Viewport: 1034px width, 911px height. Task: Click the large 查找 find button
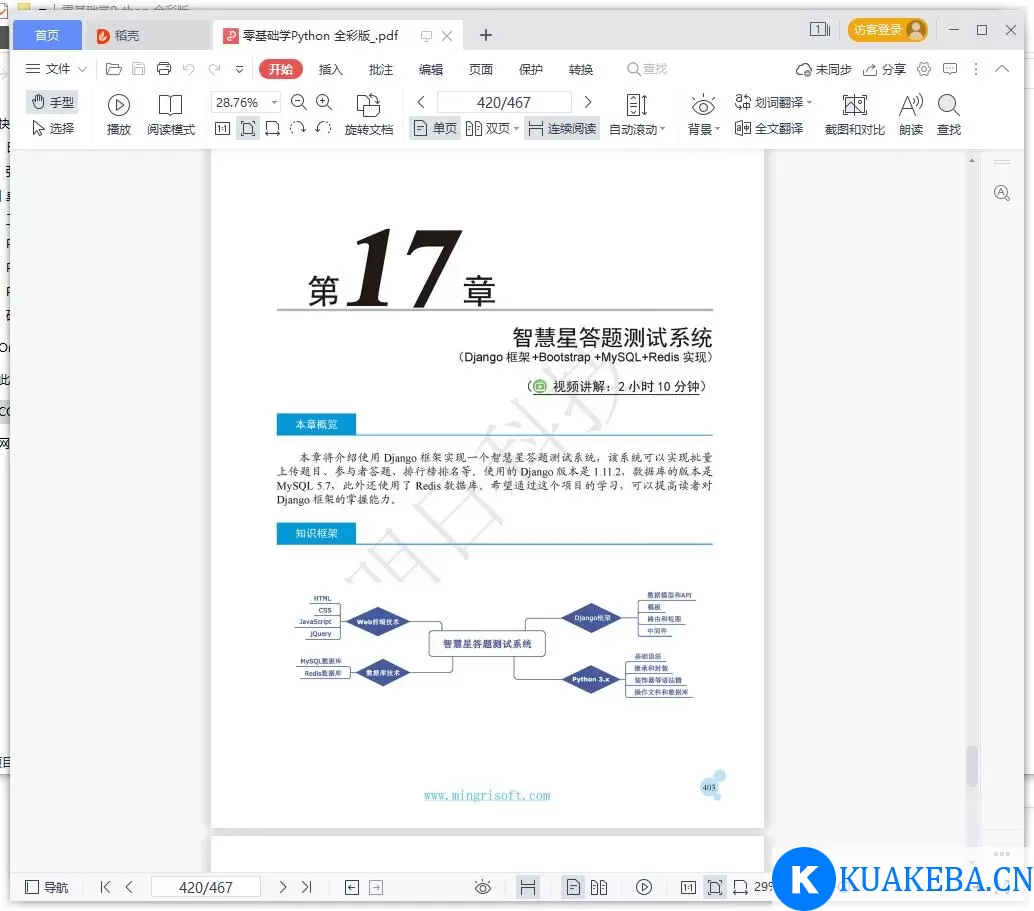[x=949, y=115]
